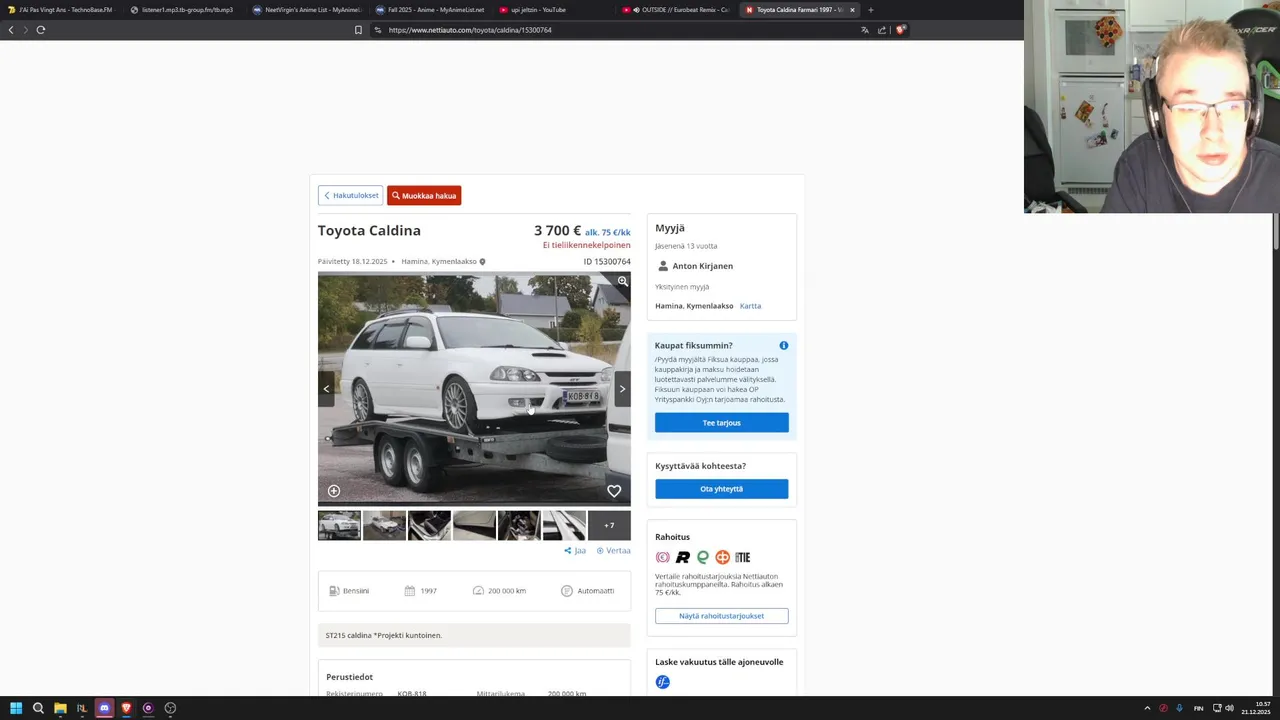Open the Kartta map link
Screen dimensions: 1280x720
[750, 306]
